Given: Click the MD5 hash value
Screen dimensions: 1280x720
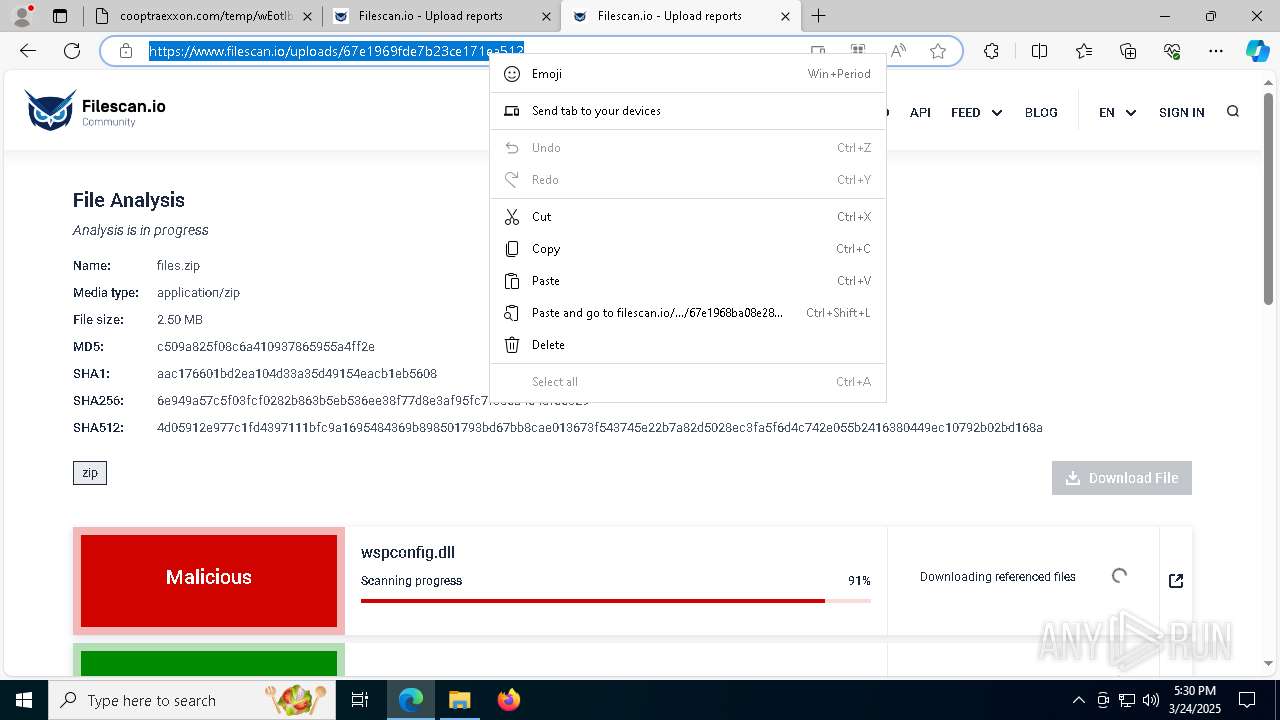Looking at the screenshot, I should 266,347.
